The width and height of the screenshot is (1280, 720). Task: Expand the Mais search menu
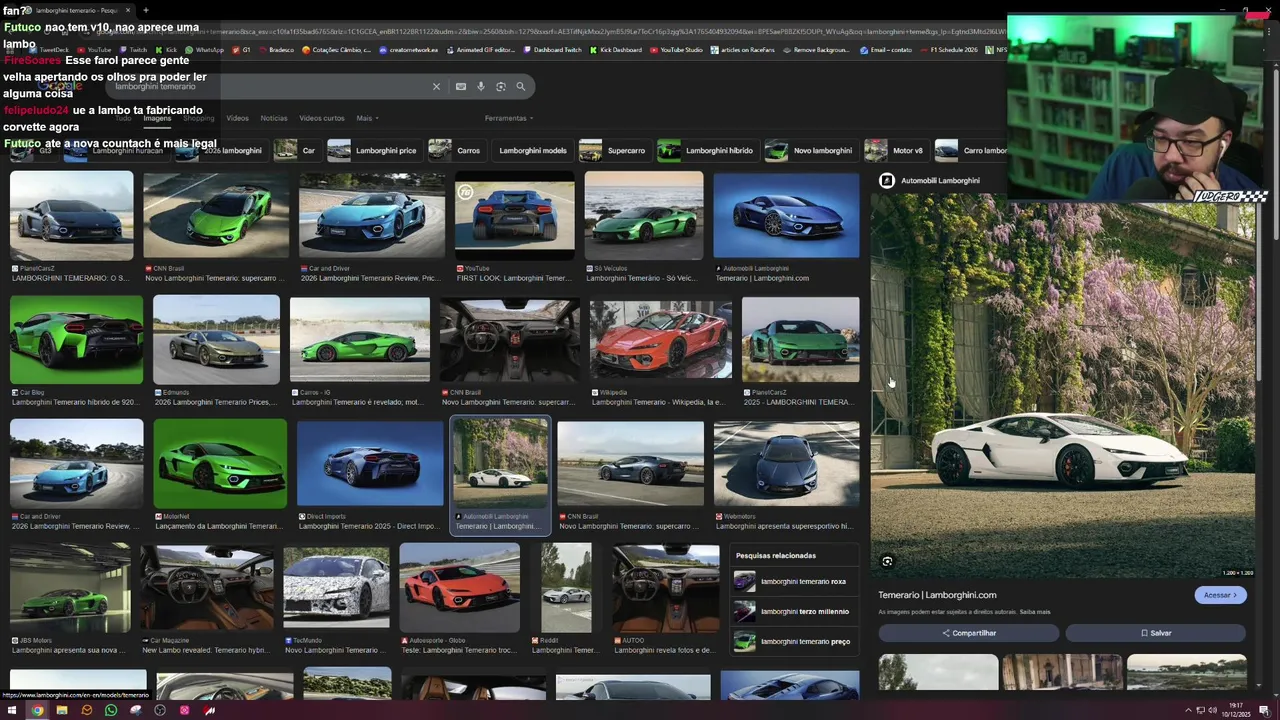[367, 118]
